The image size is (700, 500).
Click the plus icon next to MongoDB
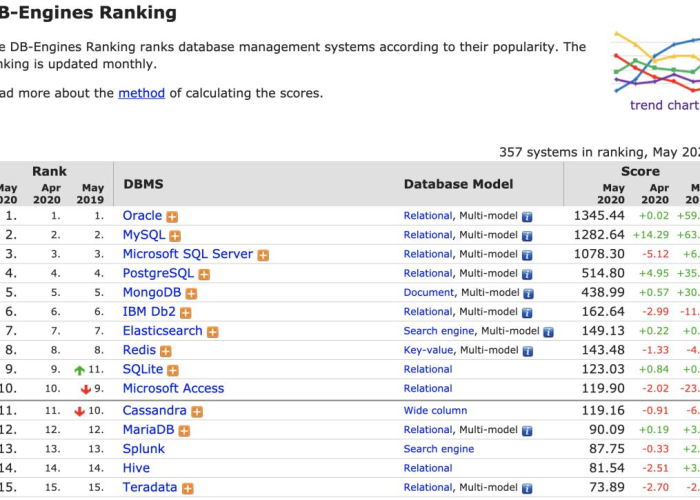(191, 294)
